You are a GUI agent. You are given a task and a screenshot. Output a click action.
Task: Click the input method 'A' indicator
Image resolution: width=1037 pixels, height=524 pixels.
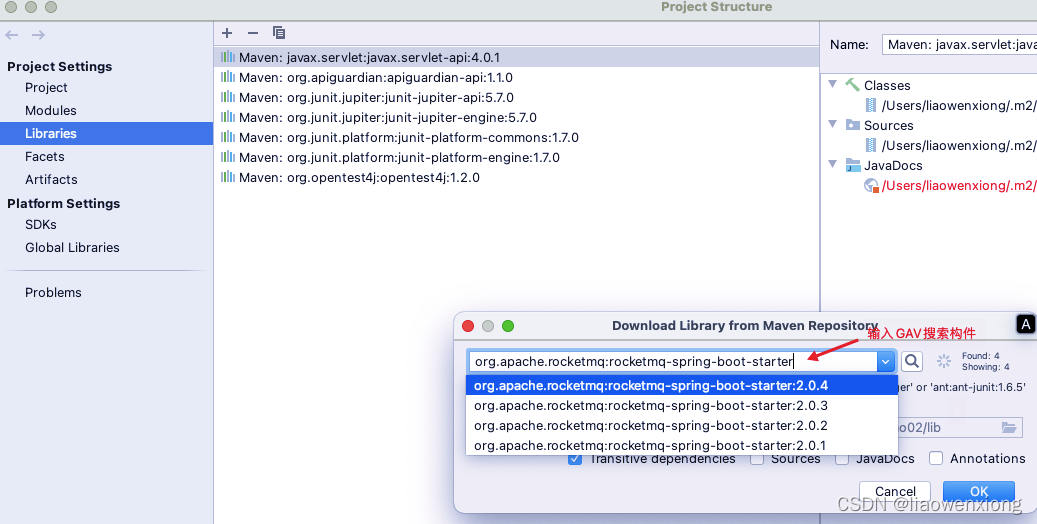[x=1025, y=324]
